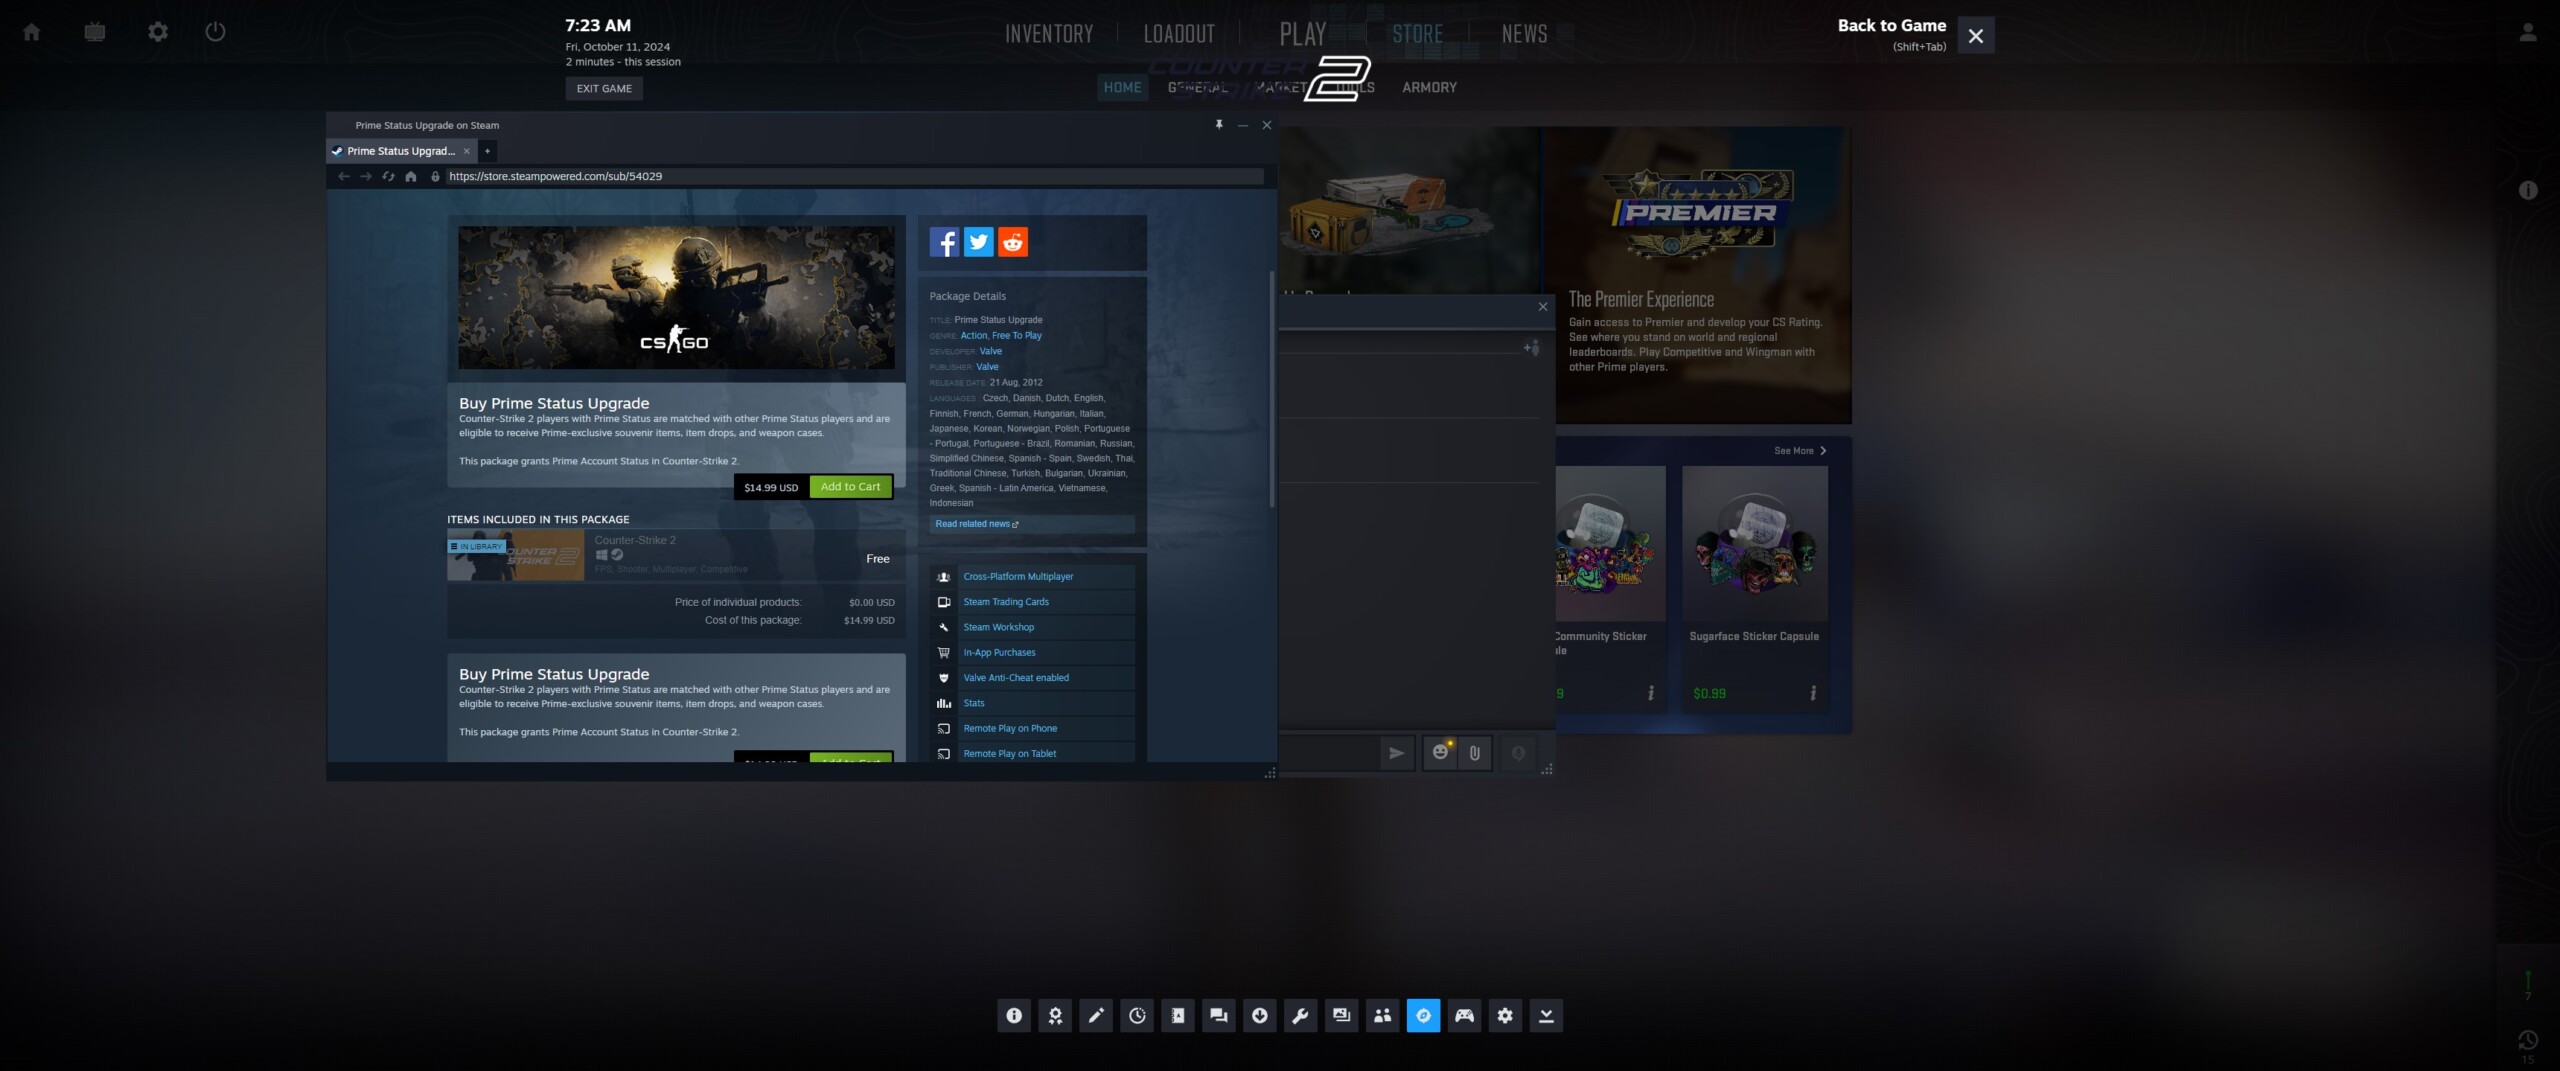Click the browser back arrow

point(344,176)
